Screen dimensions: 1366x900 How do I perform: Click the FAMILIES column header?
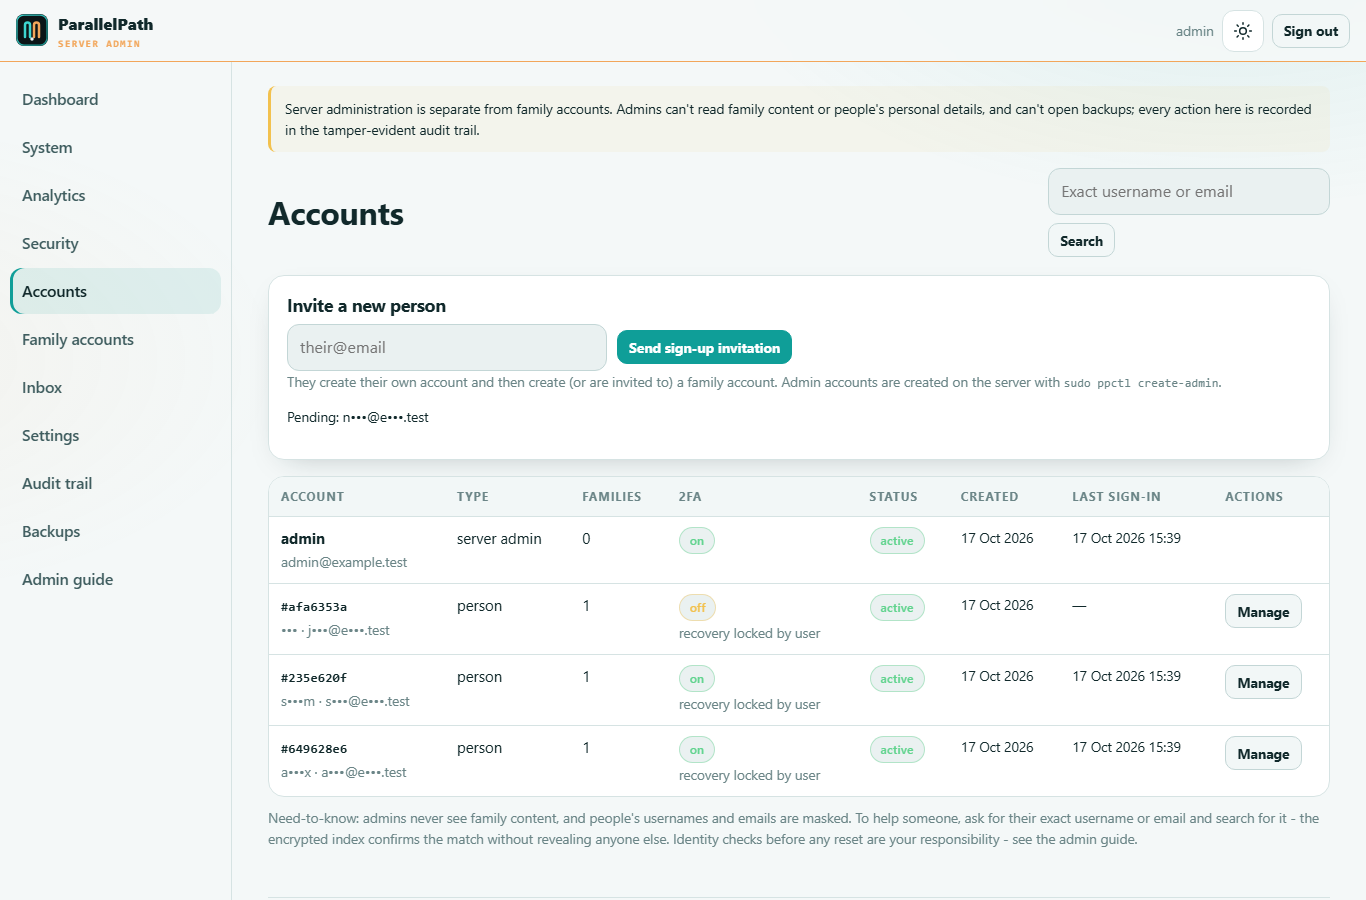tap(612, 497)
